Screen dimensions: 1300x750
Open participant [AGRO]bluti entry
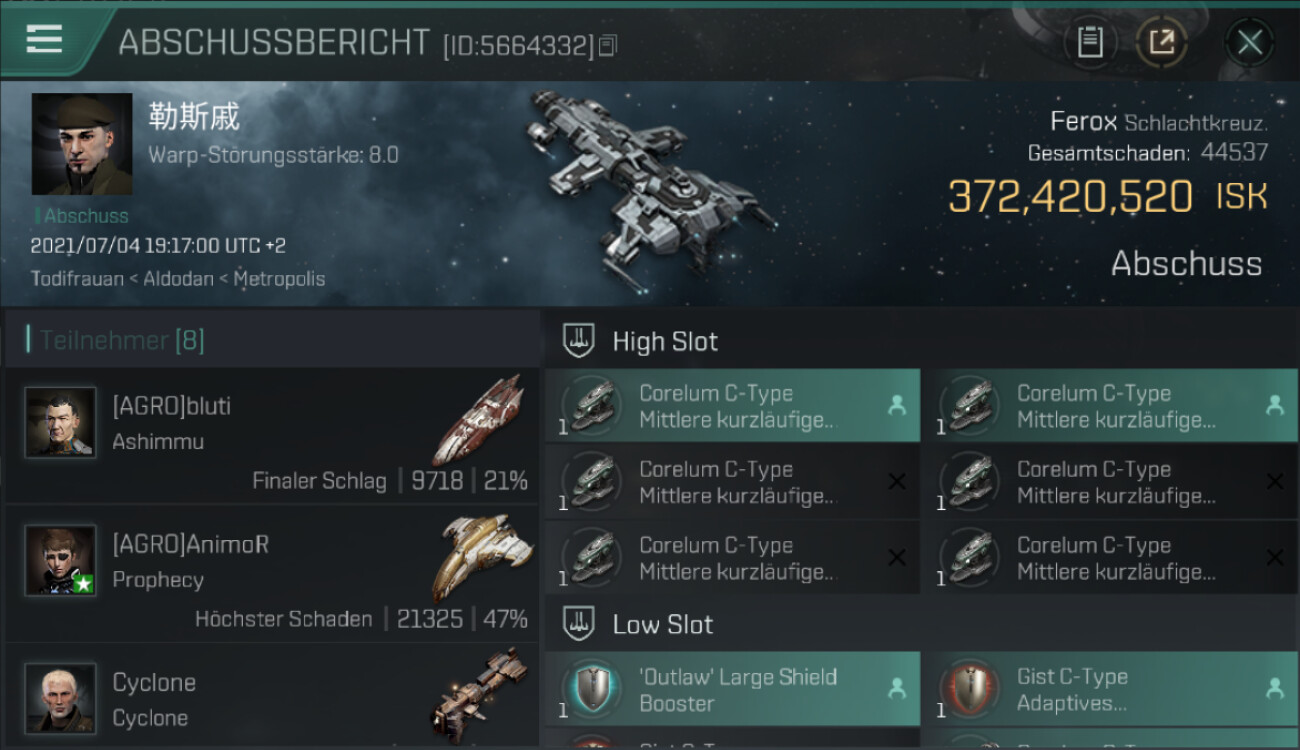(x=272, y=436)
